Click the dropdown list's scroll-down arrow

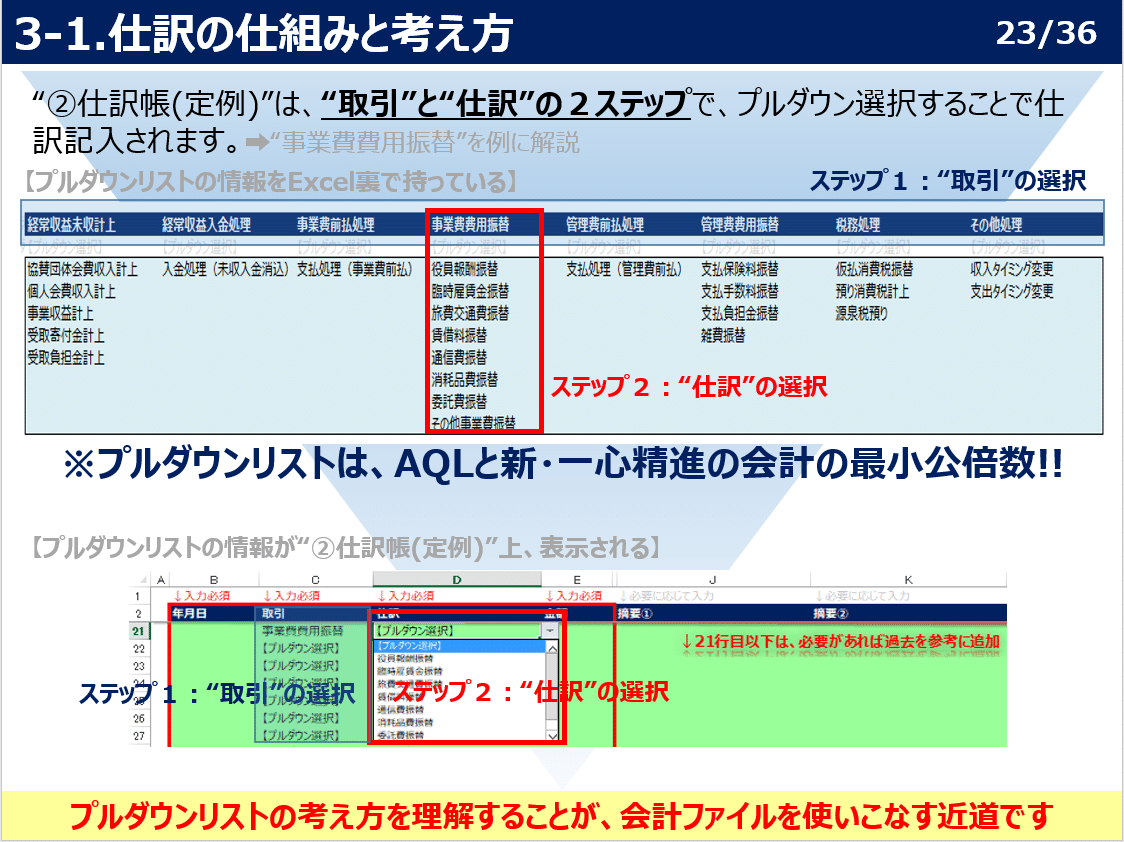552,735
